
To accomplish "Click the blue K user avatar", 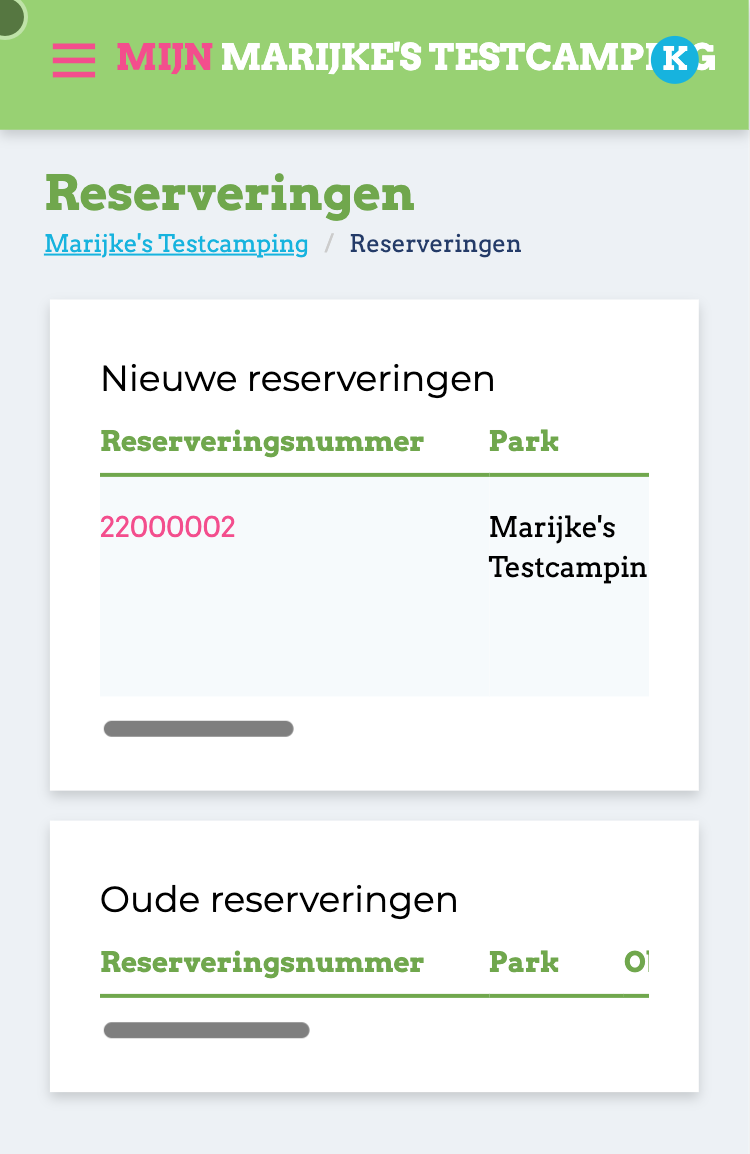I will tap(674, 59).
